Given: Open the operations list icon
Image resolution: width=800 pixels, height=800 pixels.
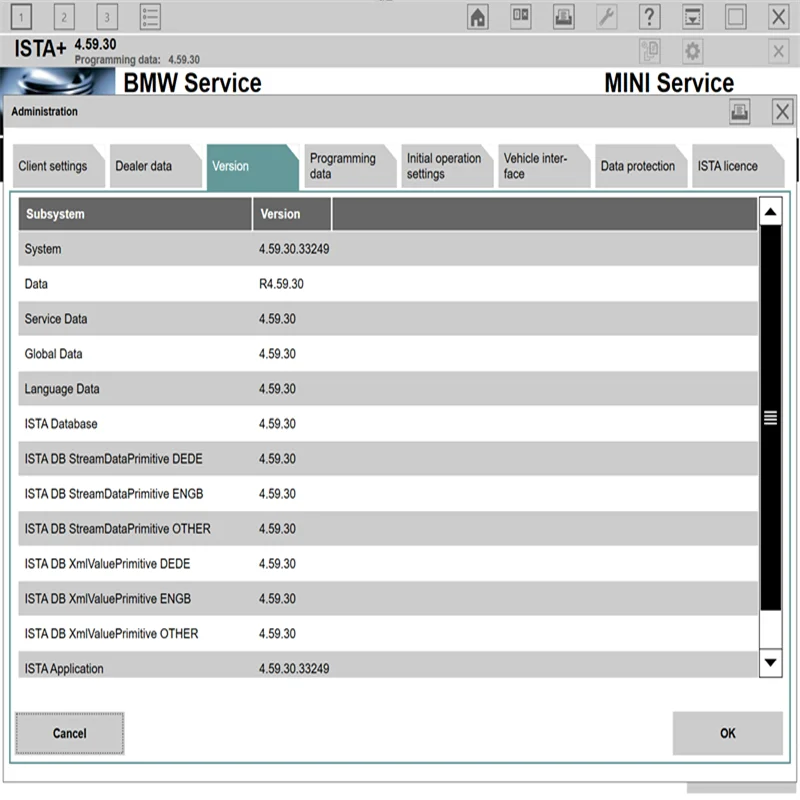Looking at the screenshot, I should click(150, 17).
